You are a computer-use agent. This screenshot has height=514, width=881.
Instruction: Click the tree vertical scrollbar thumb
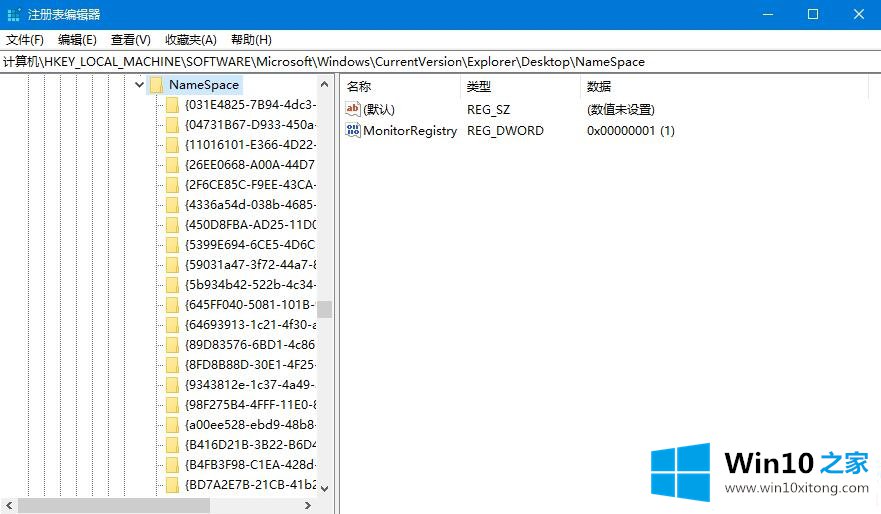pyautogui.click(x=324, y=309)
